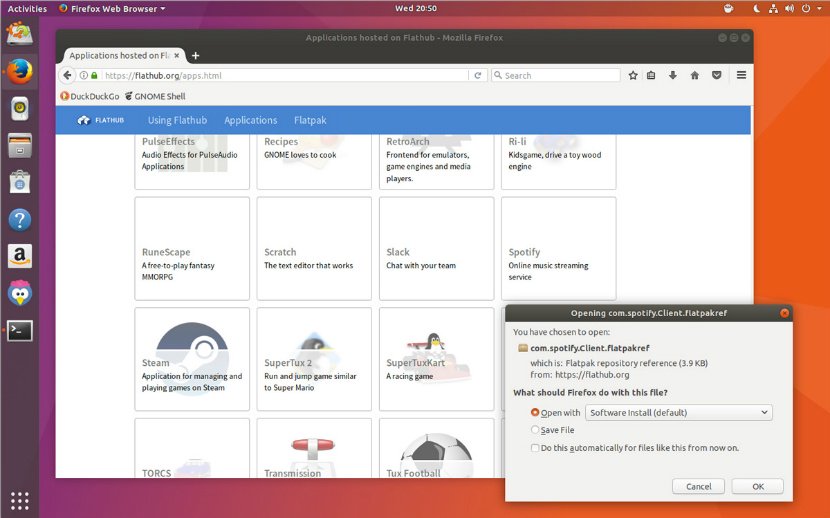Open the Slack application card
Screen dimensions: 830x518
436,248
